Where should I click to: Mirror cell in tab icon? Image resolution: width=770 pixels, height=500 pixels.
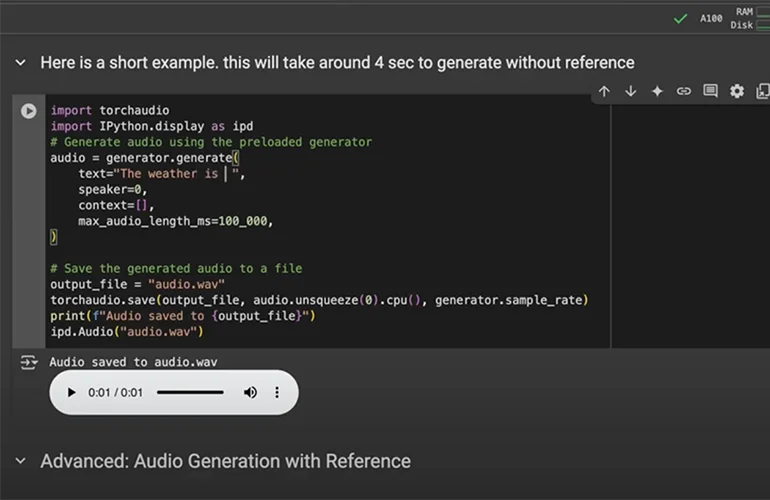[761, 91]
